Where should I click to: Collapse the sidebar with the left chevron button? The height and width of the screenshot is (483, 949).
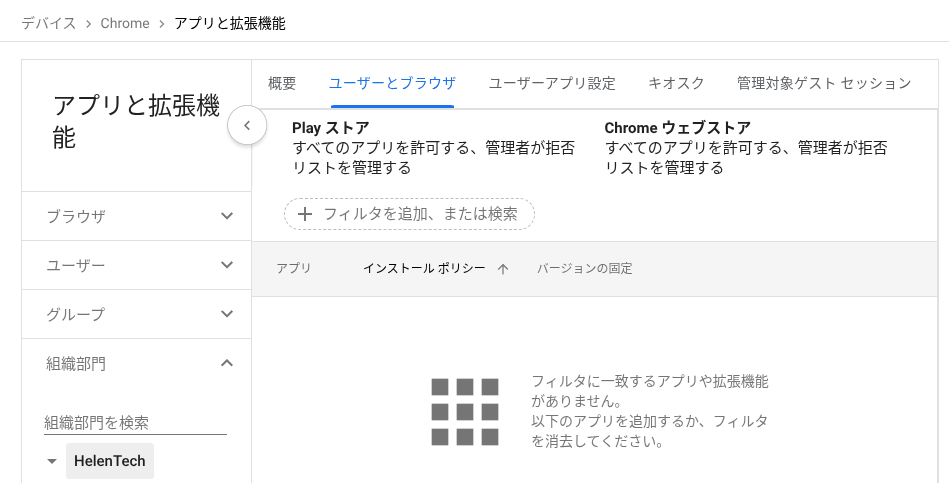click(247, 126)
